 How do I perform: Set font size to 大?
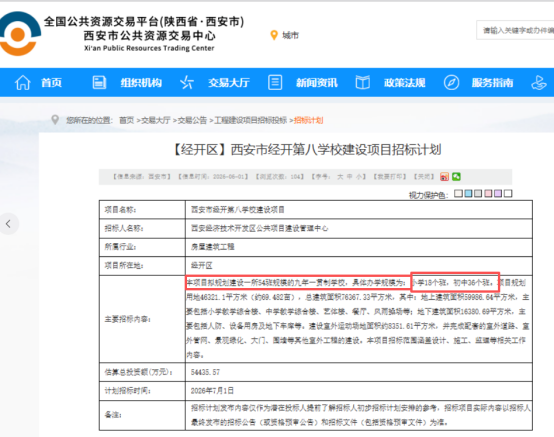click(x=340, y=176)
